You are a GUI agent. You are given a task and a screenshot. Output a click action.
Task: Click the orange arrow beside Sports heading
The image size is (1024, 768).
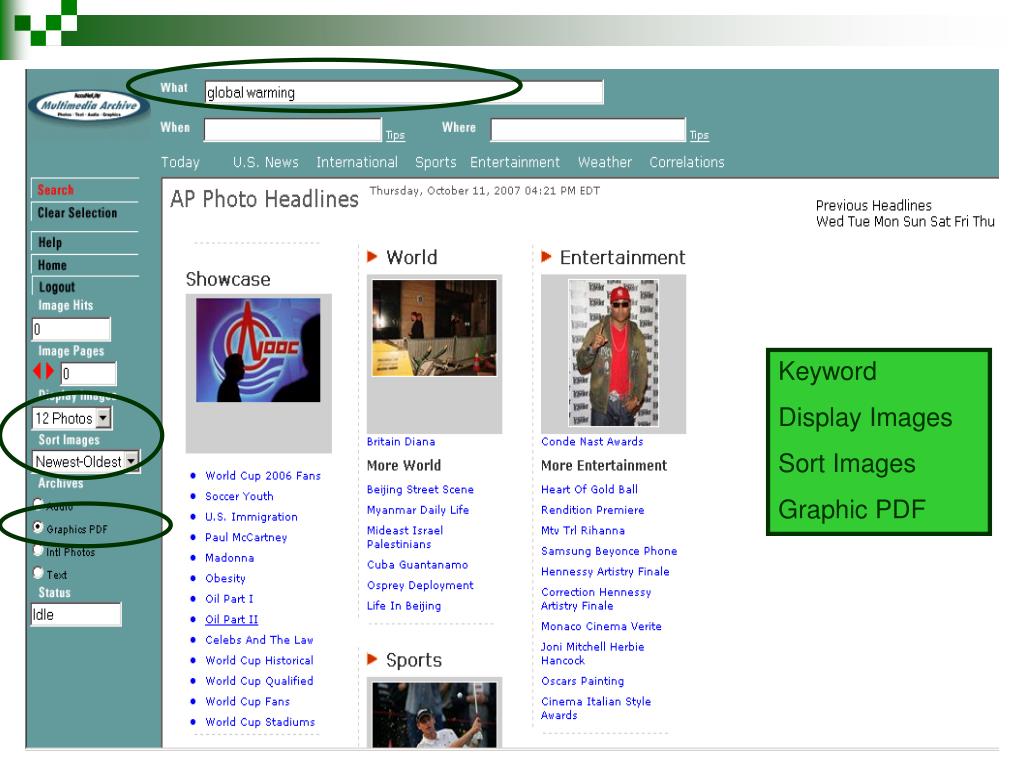point(372,659)
